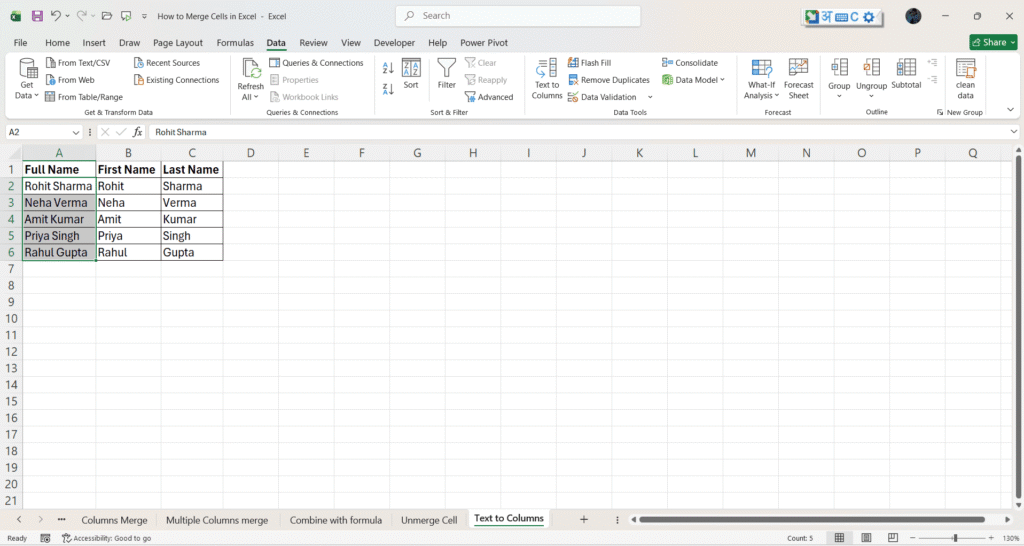This screenshot has width=1024, height=546.
Task: Toggle the Filter funnel
Action: (447, 73)
